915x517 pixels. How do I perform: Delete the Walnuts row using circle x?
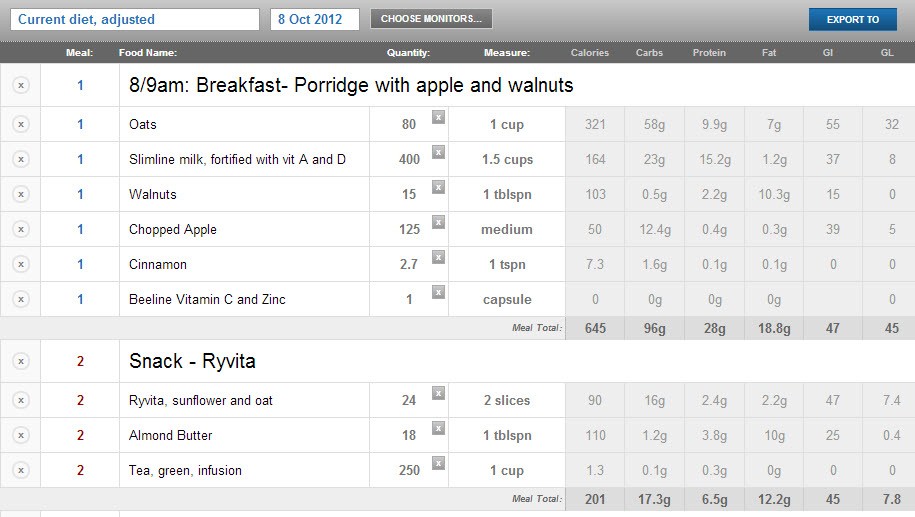point(21,194)
